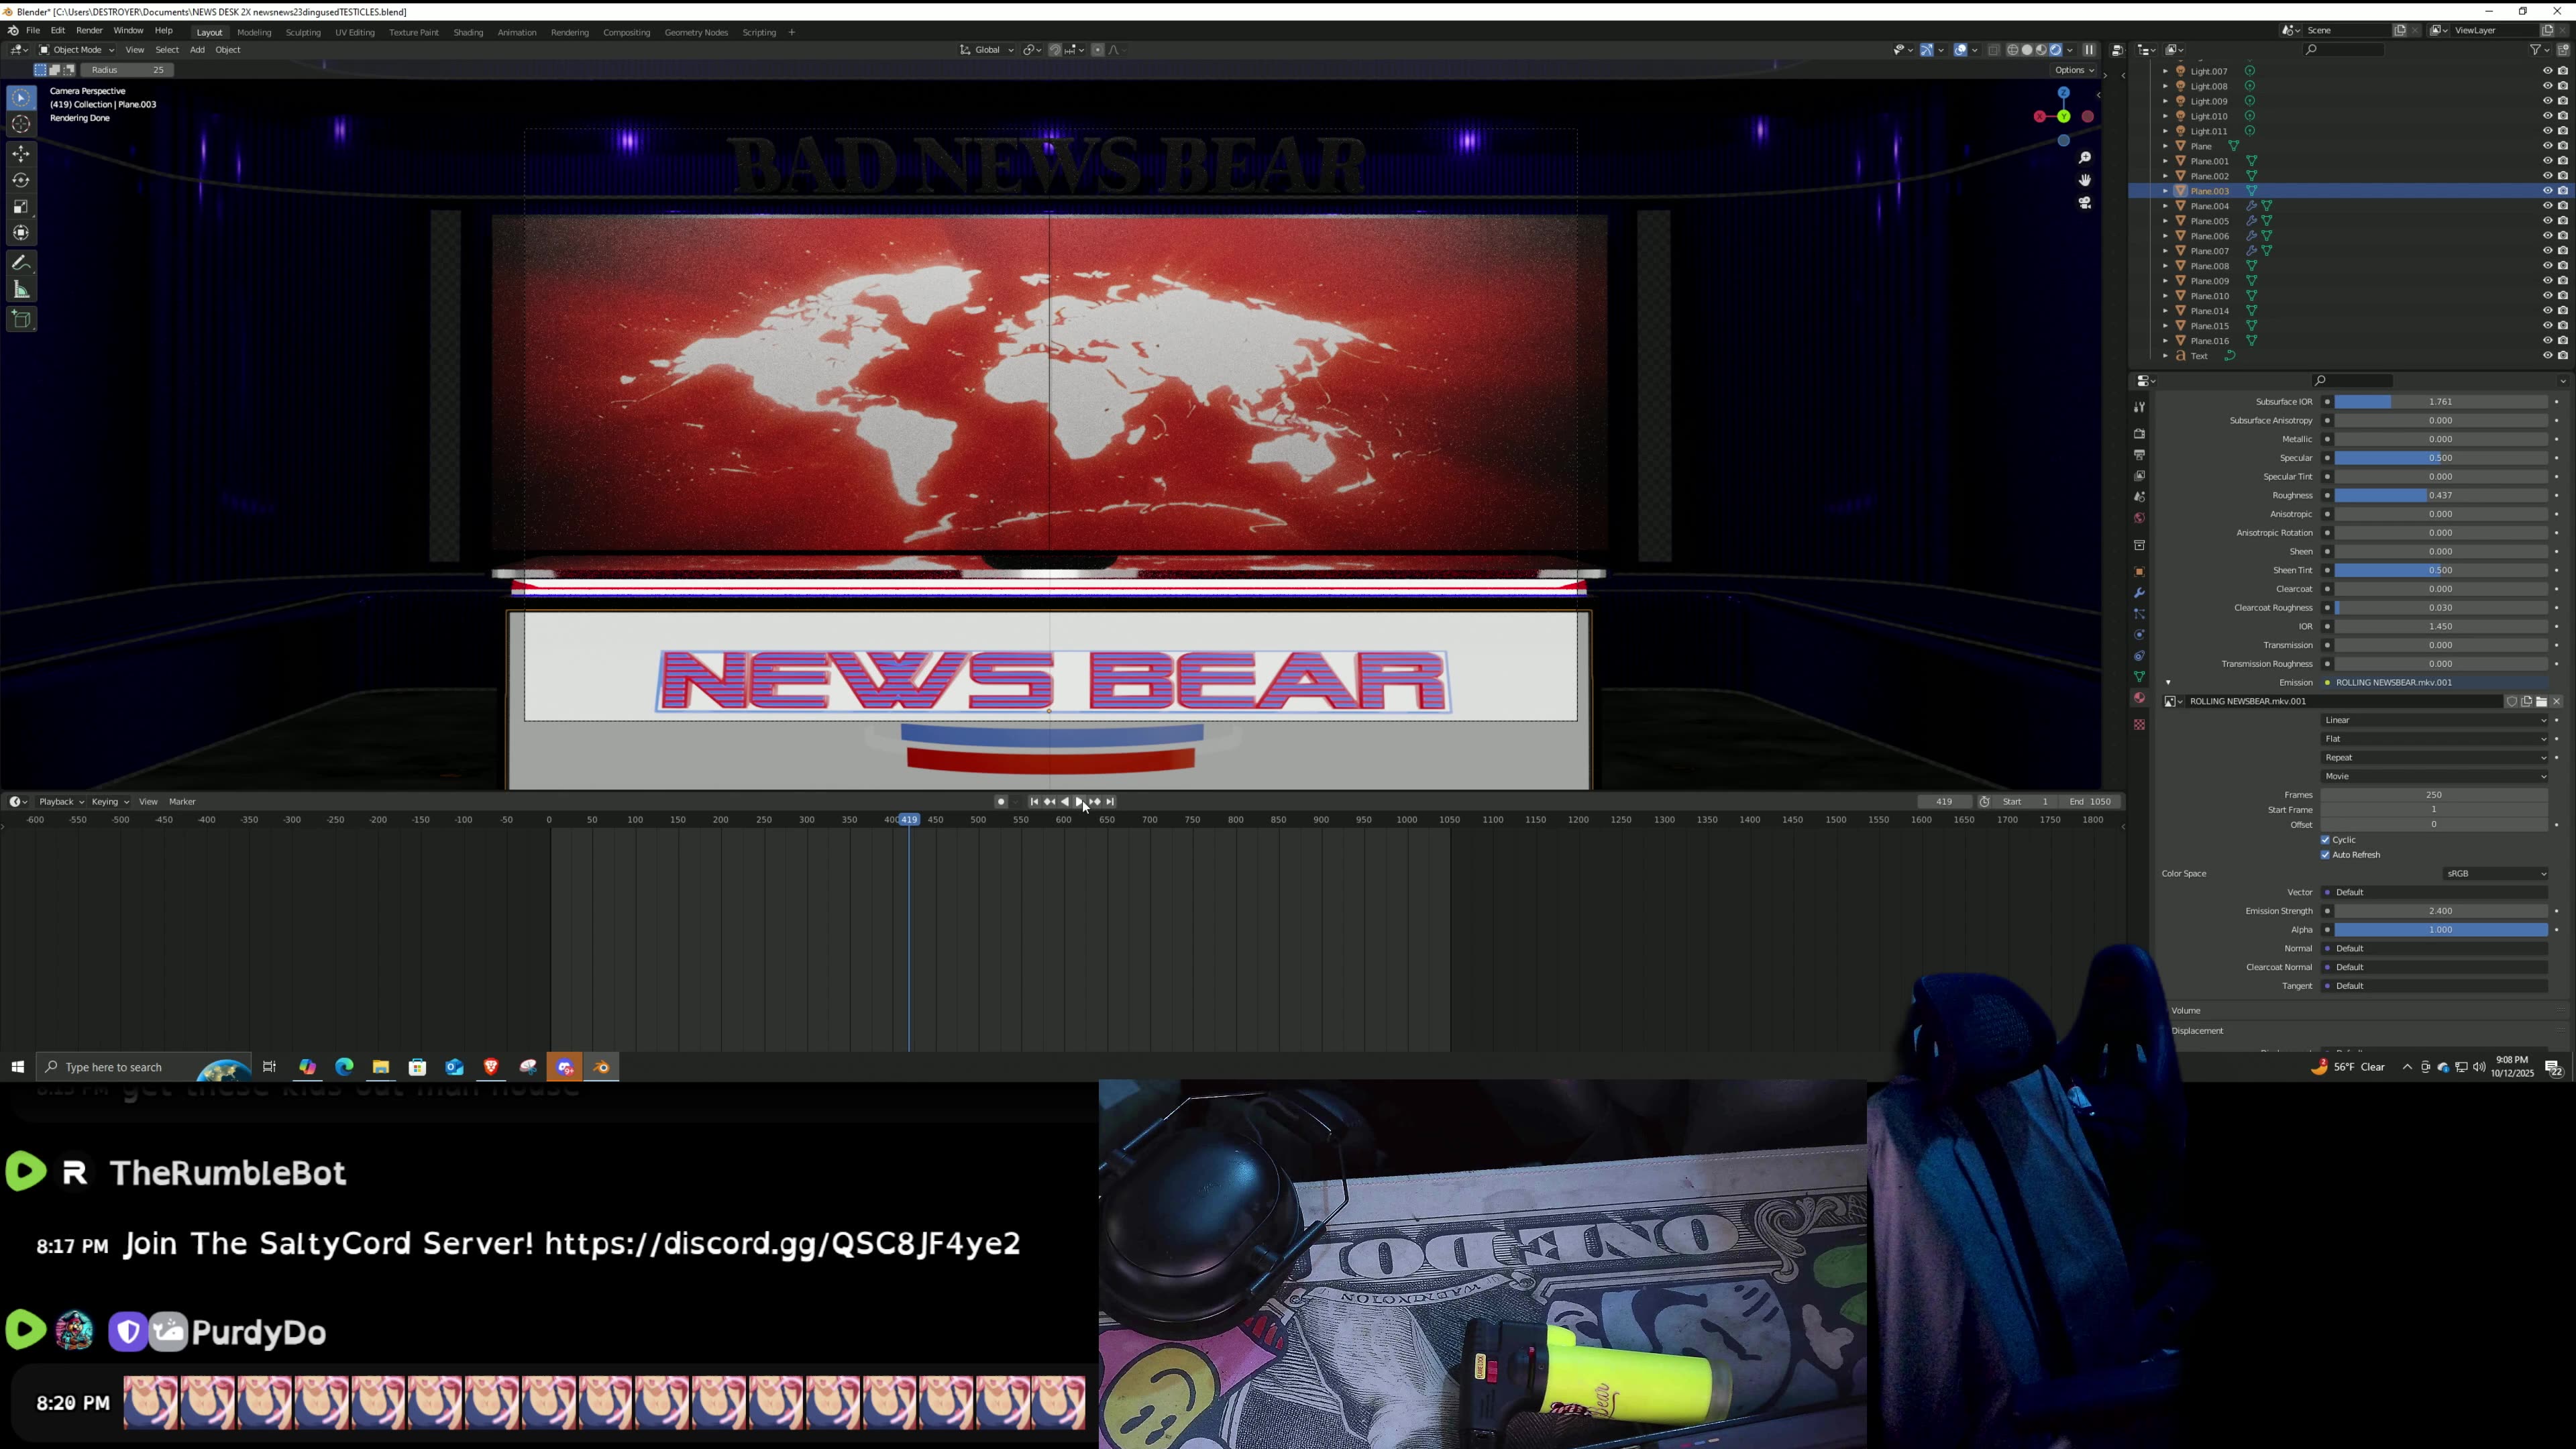The width and height of the screenshot is (2576, 1449).
Task: Open the Output properties tab icon
Action: click(x=2139, y=455)
